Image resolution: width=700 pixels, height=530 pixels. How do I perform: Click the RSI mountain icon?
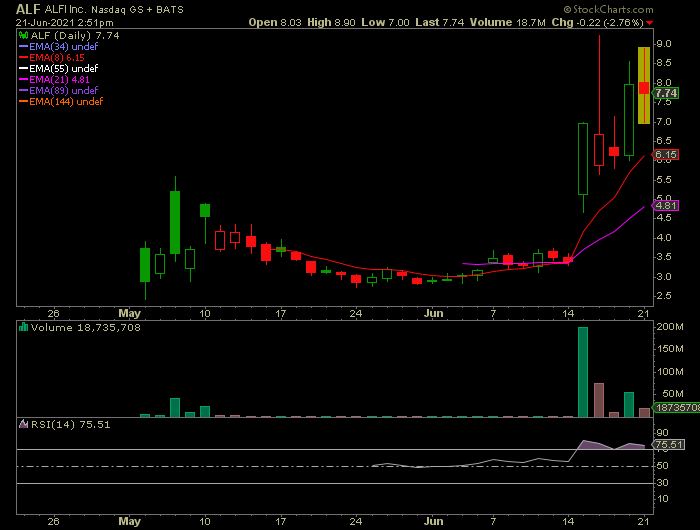point(23,424)
